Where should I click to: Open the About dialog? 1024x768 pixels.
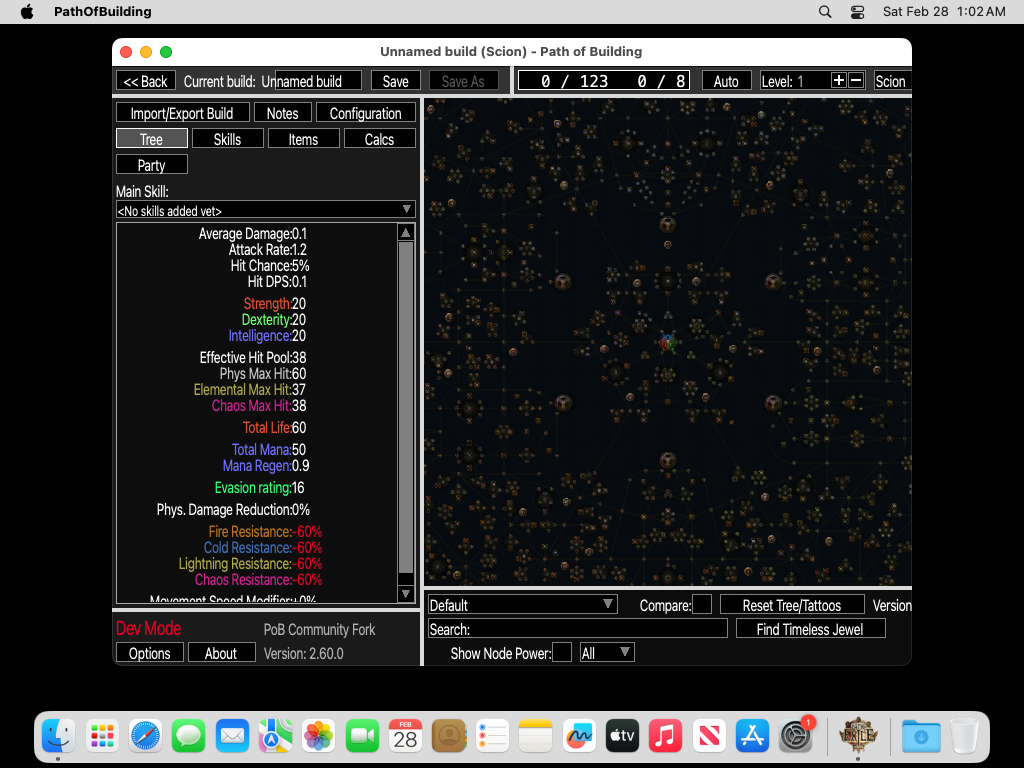(221, 653)
